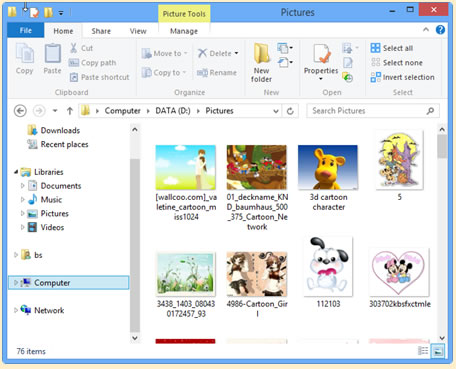Open the recent locations dropdown arrow
This screenshot has width=456, height=369.
click(x=55, y=111)
